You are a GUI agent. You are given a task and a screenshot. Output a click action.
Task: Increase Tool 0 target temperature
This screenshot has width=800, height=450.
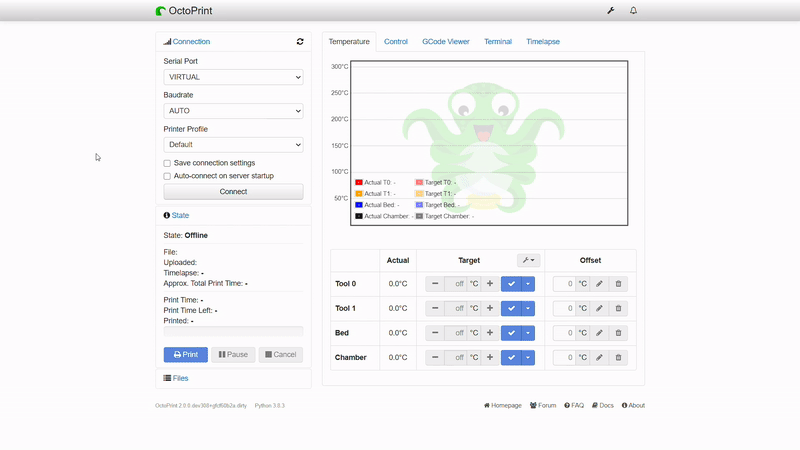pos(490,284)
